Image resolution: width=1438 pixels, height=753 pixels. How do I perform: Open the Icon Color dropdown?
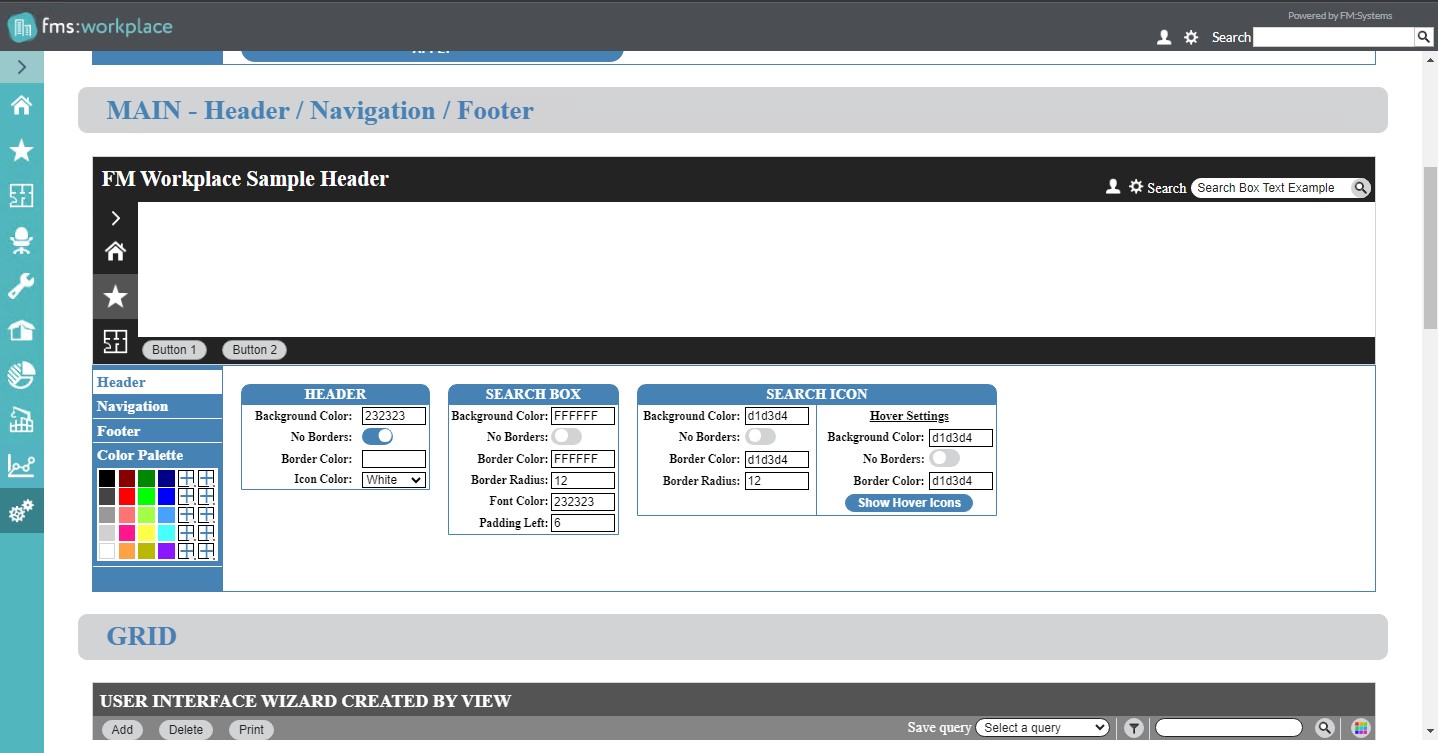click(x=394, y=480)
